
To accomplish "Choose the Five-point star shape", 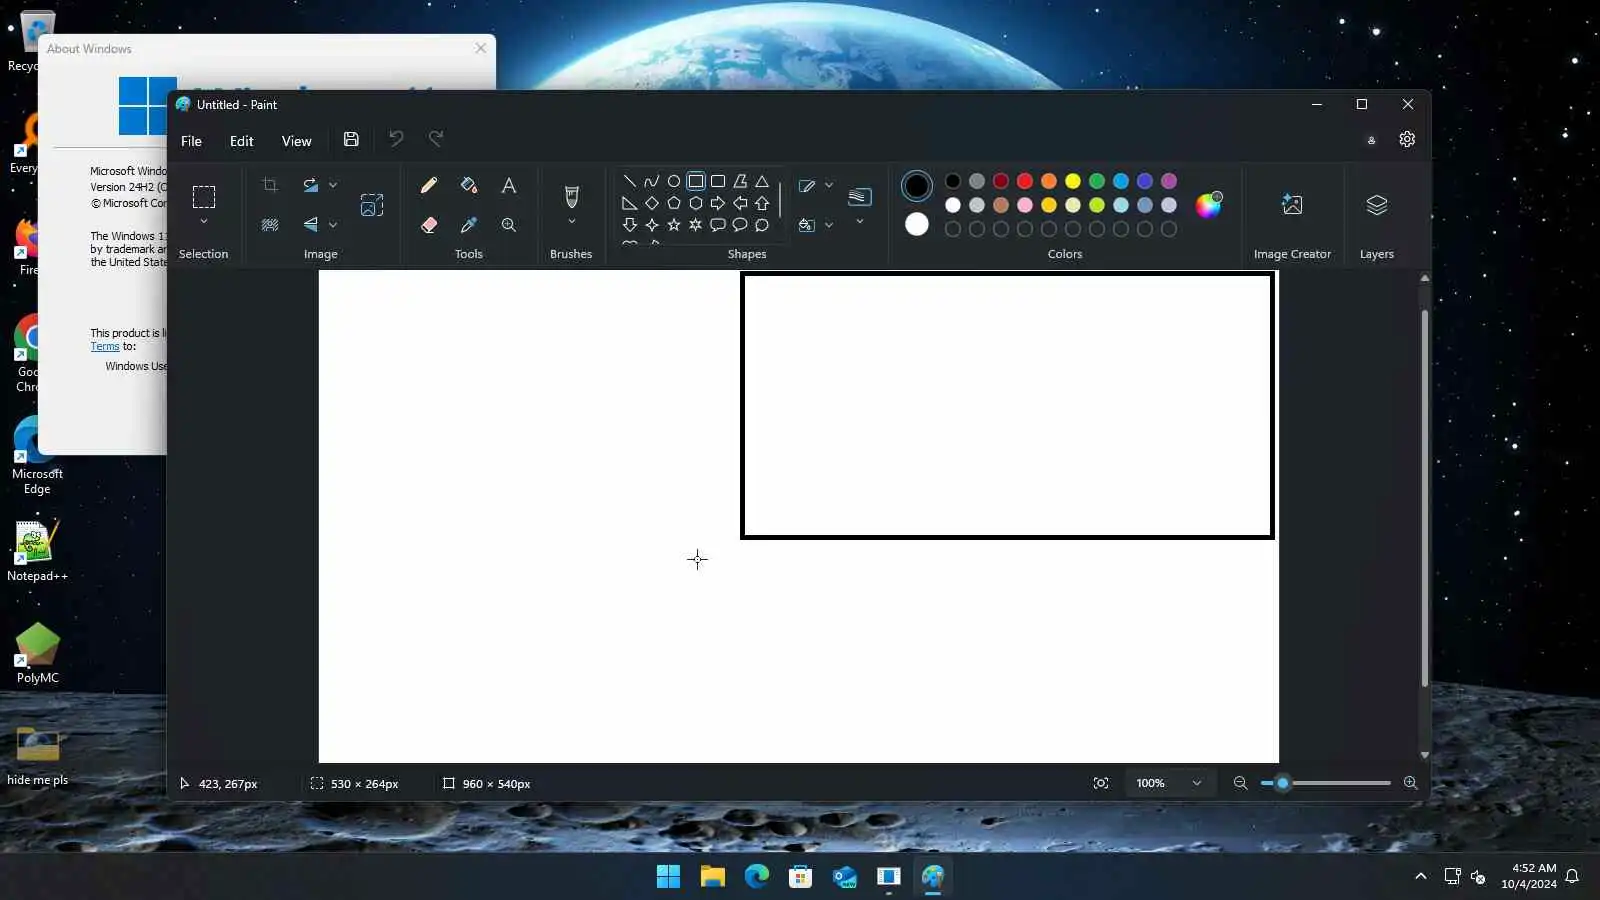I will tap(674, 225).
